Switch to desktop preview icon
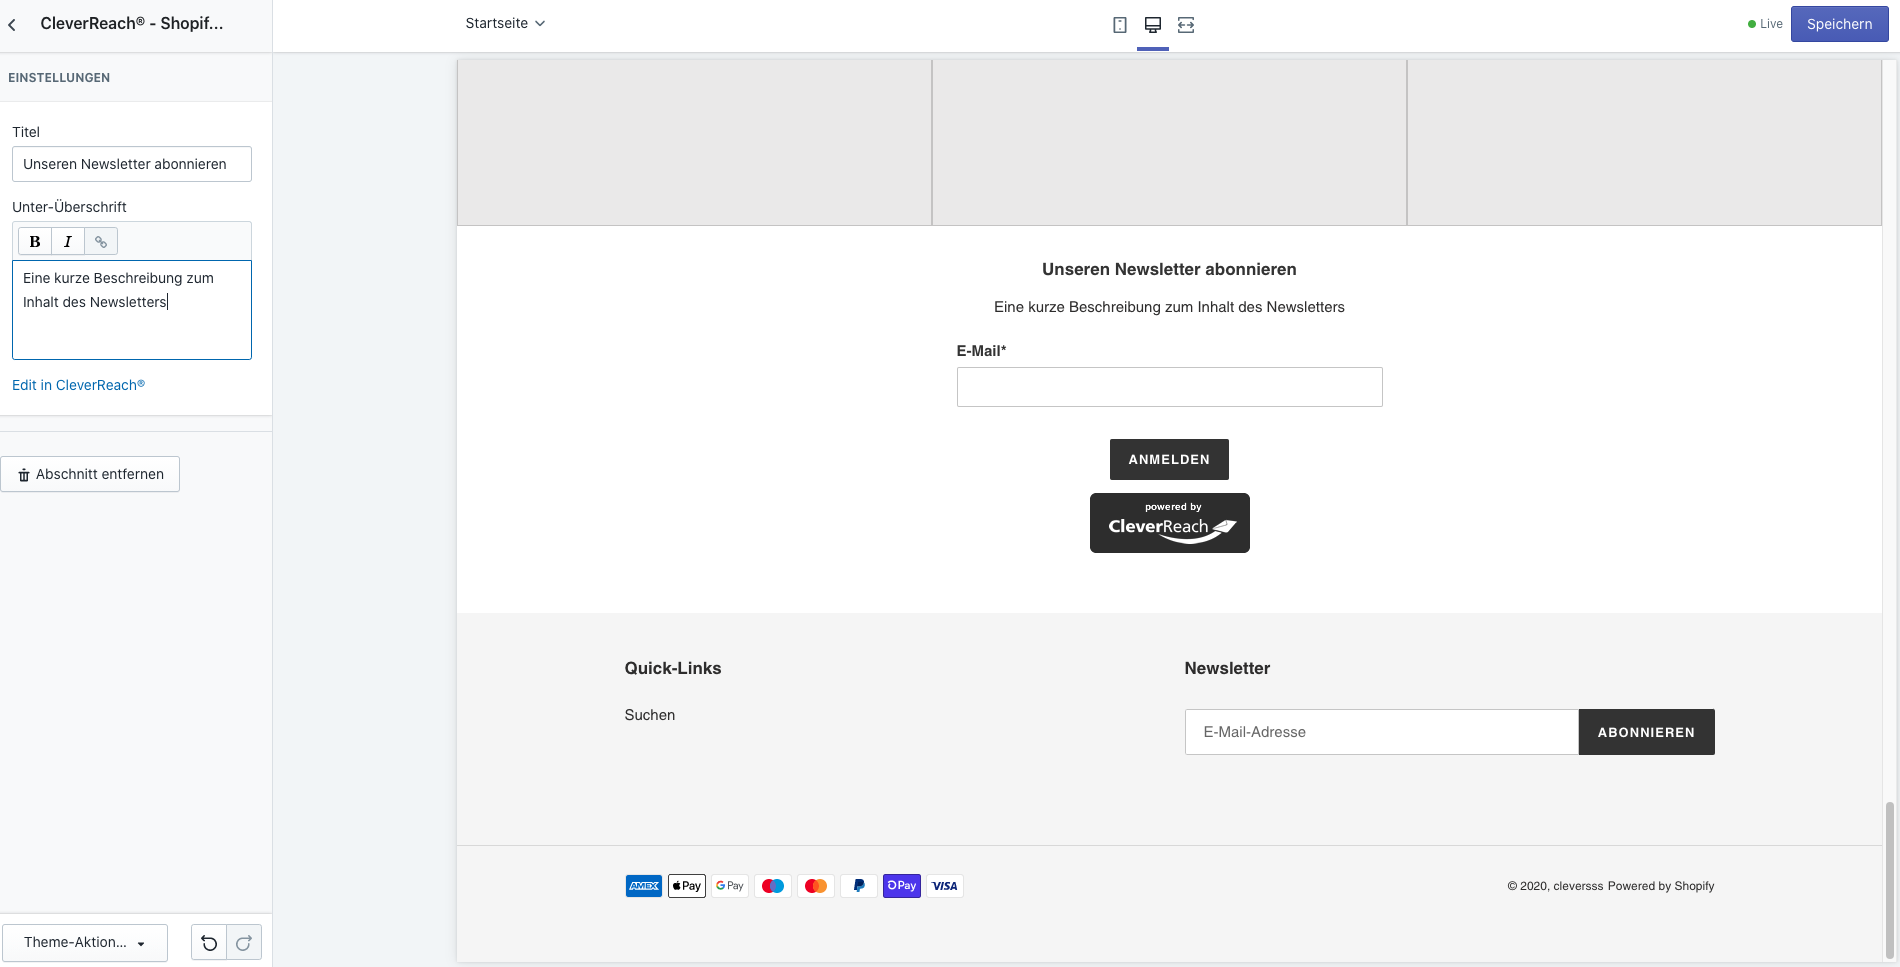1900x967 pixels. tap(1153, 25)
